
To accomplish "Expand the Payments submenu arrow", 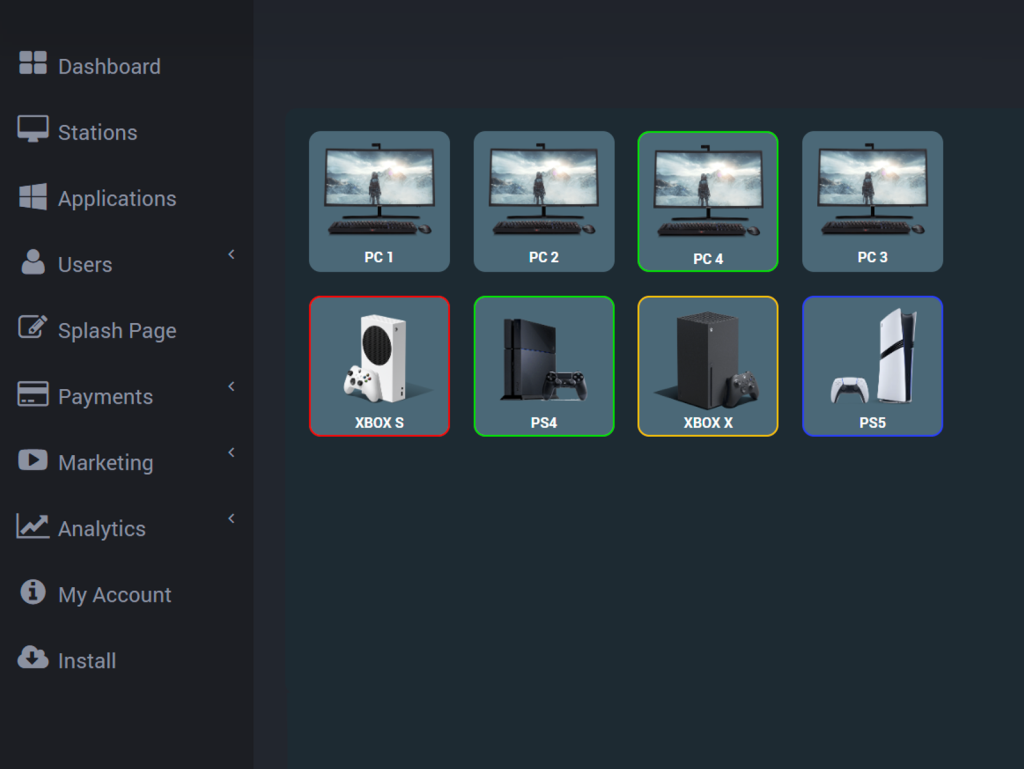I will point(231,387).
